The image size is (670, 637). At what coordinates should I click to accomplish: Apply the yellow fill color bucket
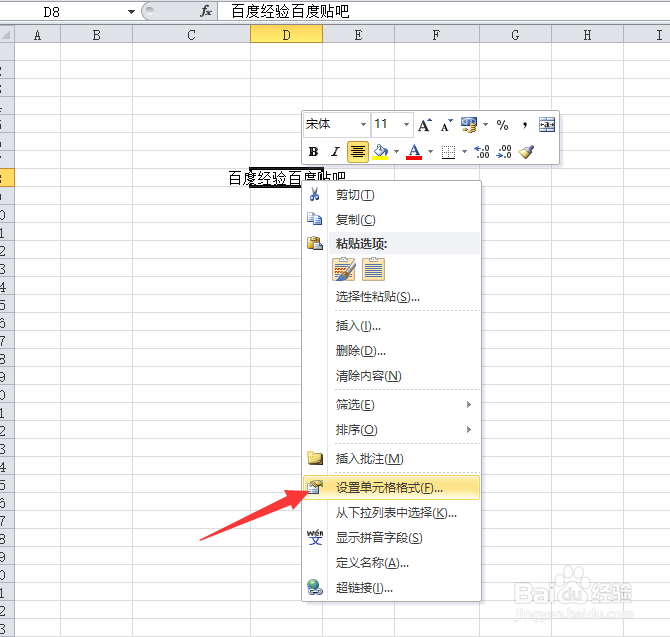pos(380,152)
